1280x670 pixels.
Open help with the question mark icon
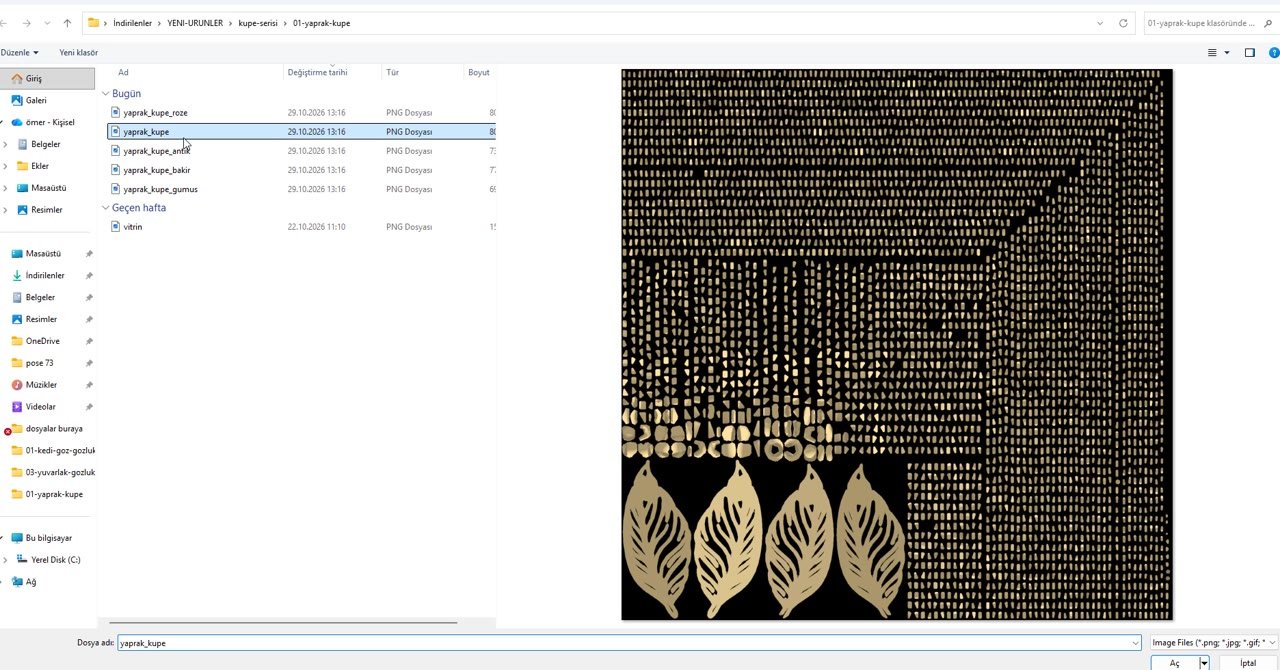coord(1272,52)
